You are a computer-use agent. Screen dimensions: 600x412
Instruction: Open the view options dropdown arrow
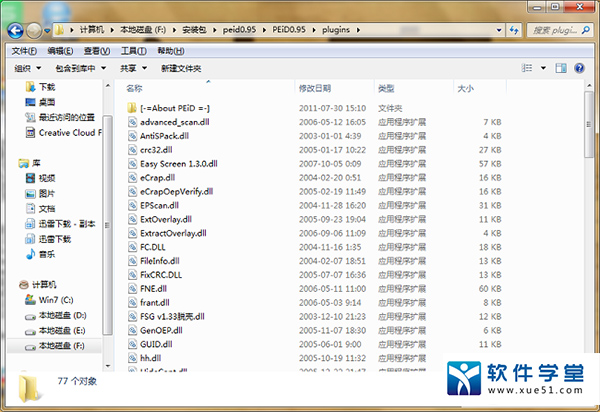tap(543, 68)
